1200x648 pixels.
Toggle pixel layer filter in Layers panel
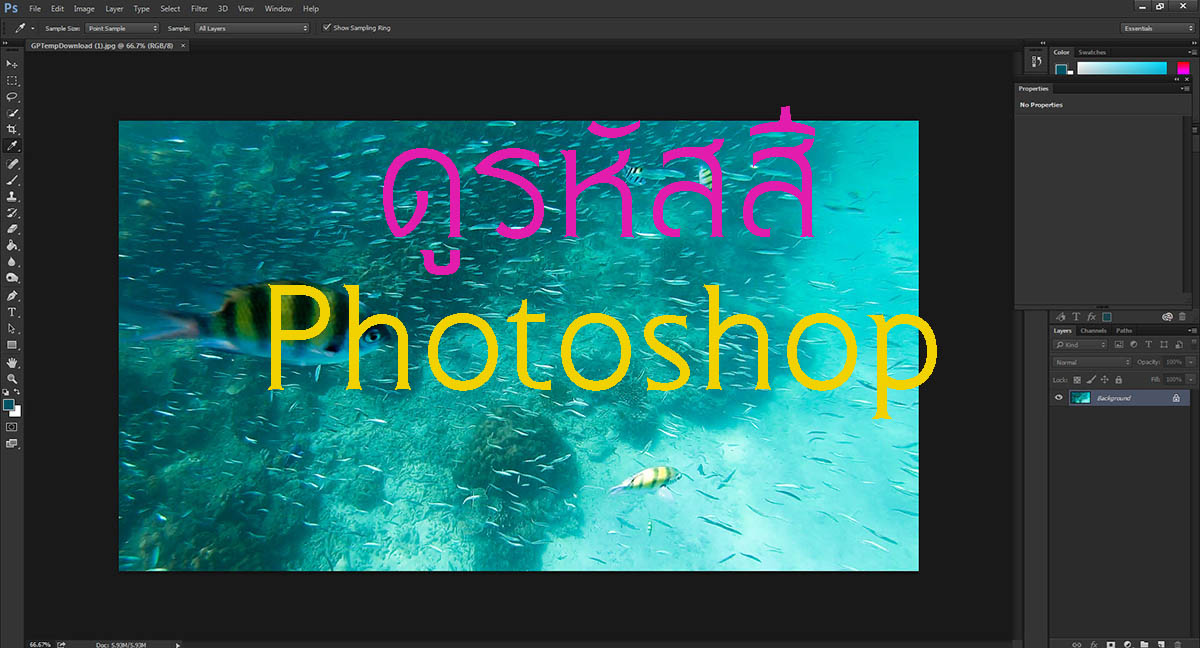click(x=1117, y=345)
